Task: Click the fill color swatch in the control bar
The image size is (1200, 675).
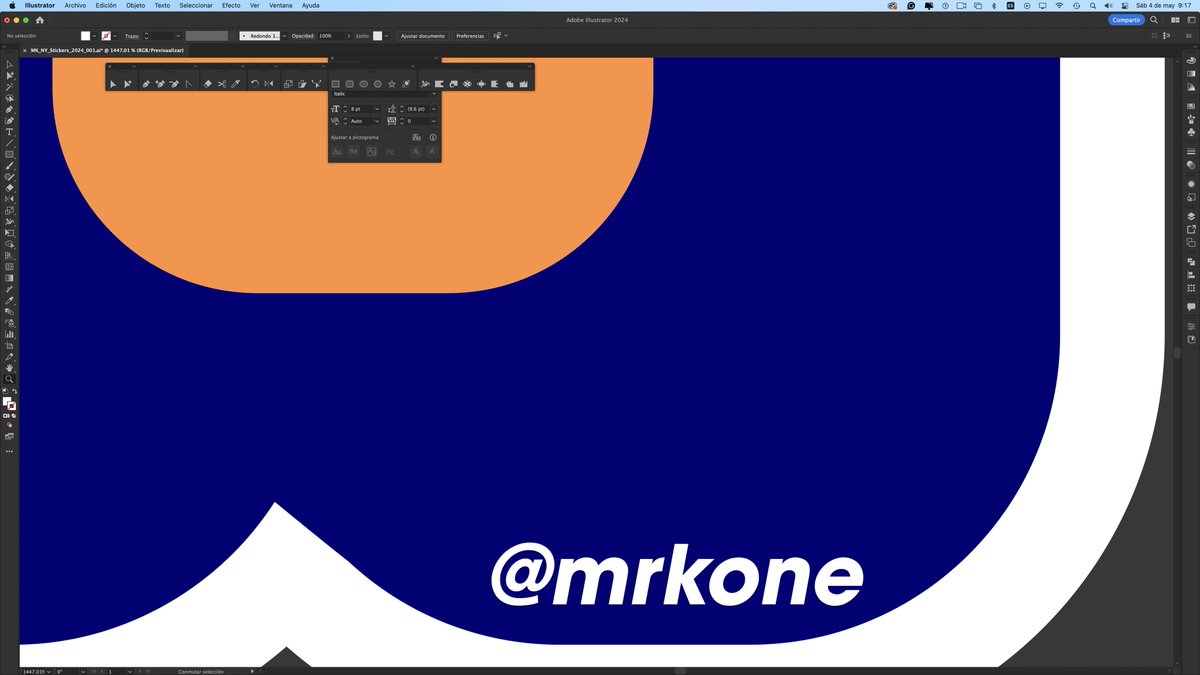Action: pos(86,36)
